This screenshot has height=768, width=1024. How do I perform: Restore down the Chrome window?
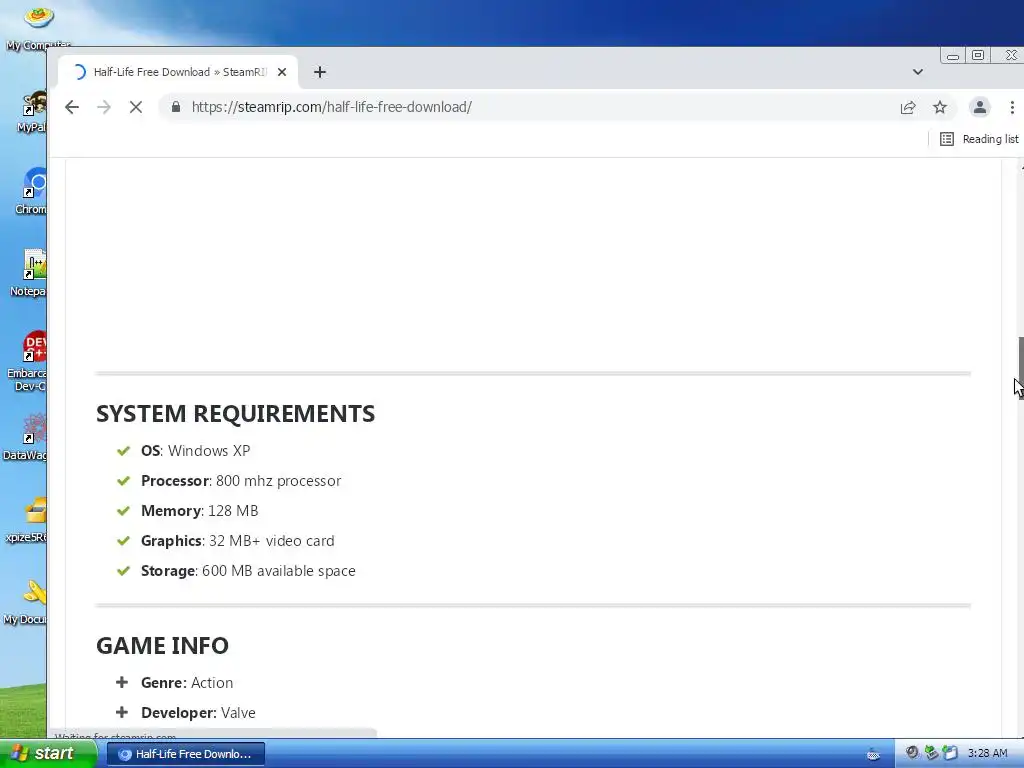point(978,56)
